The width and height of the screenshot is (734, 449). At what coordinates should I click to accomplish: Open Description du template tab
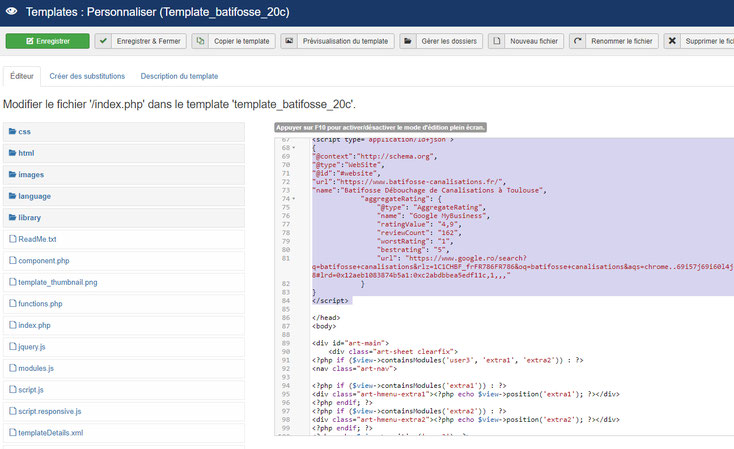click(179, 76)
